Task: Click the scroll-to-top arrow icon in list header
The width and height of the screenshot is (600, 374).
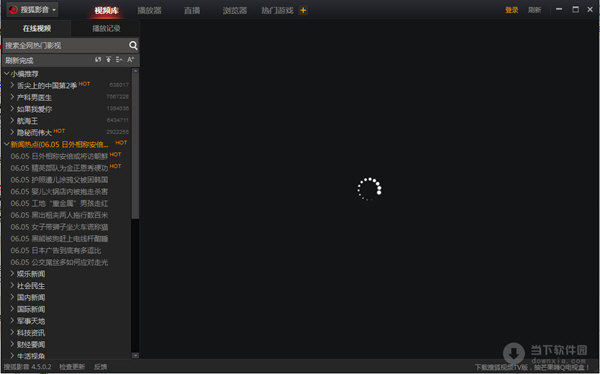Action: tap(109, 60)
